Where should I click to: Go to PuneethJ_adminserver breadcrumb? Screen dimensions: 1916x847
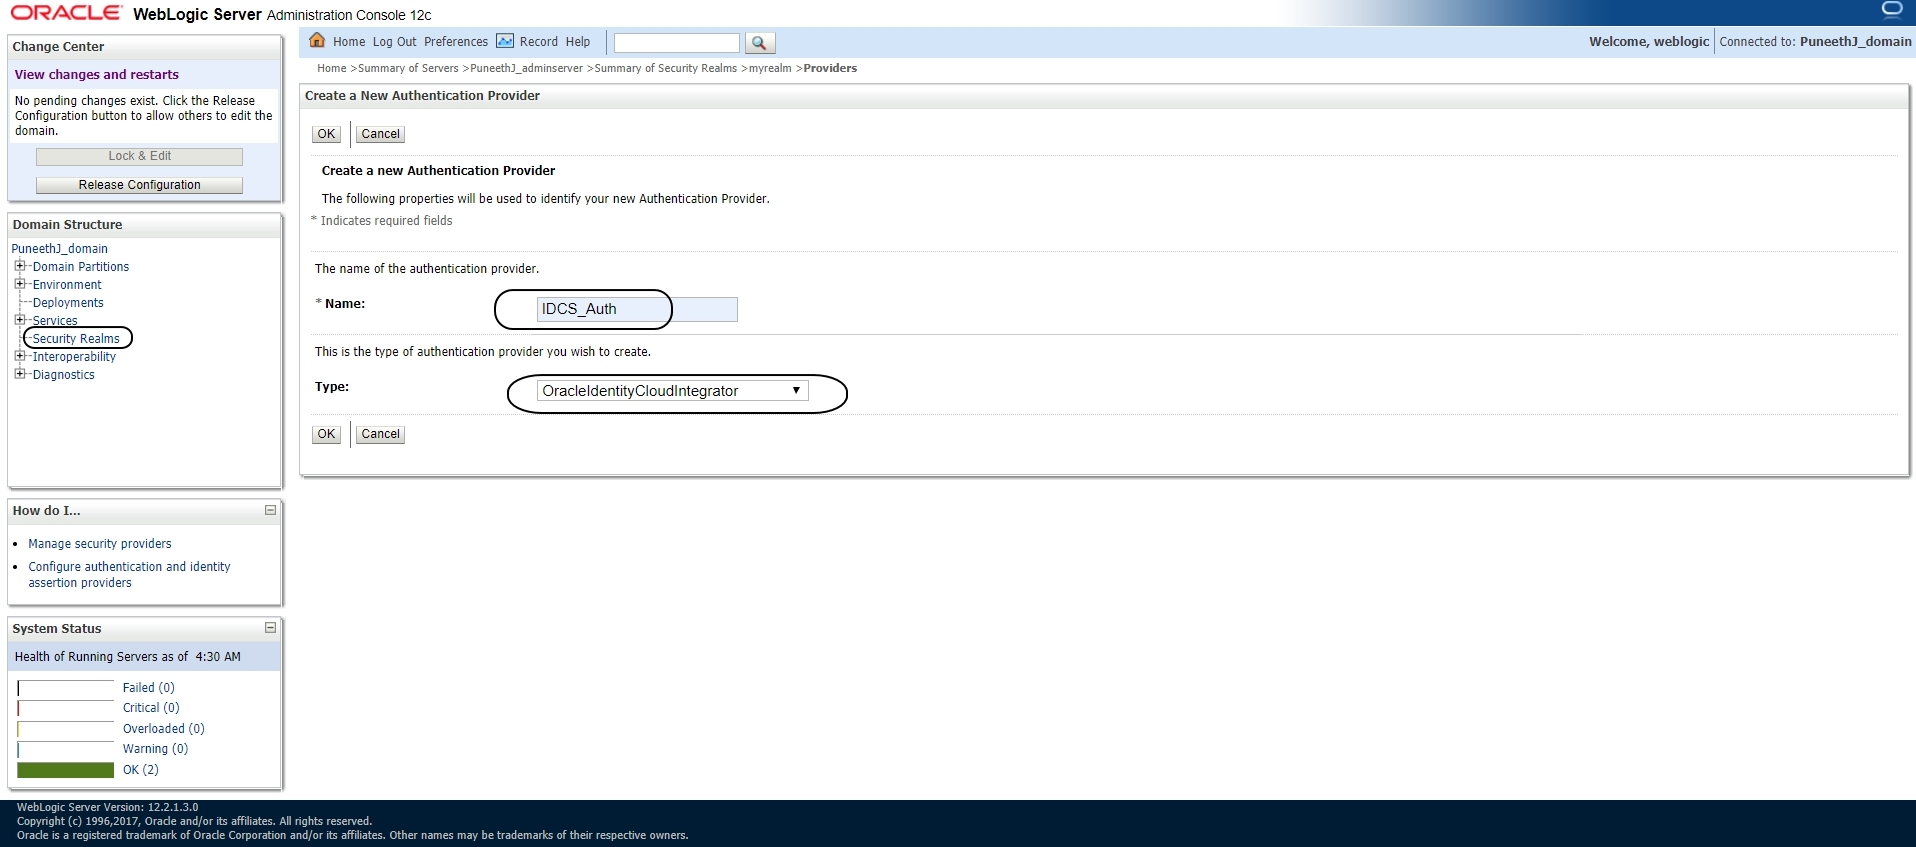[527, 68]
